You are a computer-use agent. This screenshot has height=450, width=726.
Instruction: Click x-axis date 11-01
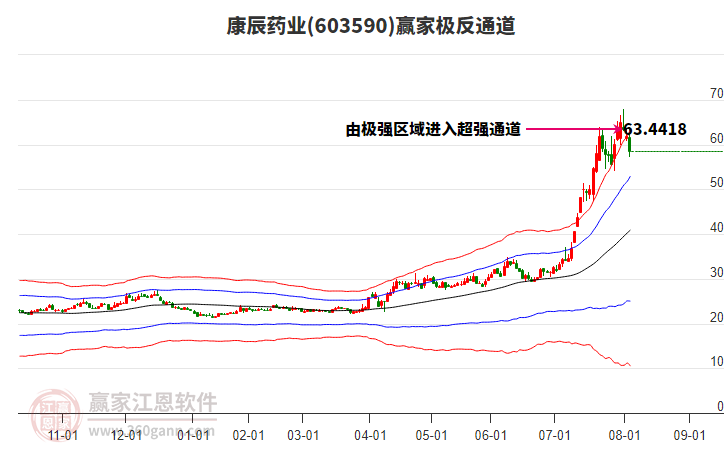(63, 436)
